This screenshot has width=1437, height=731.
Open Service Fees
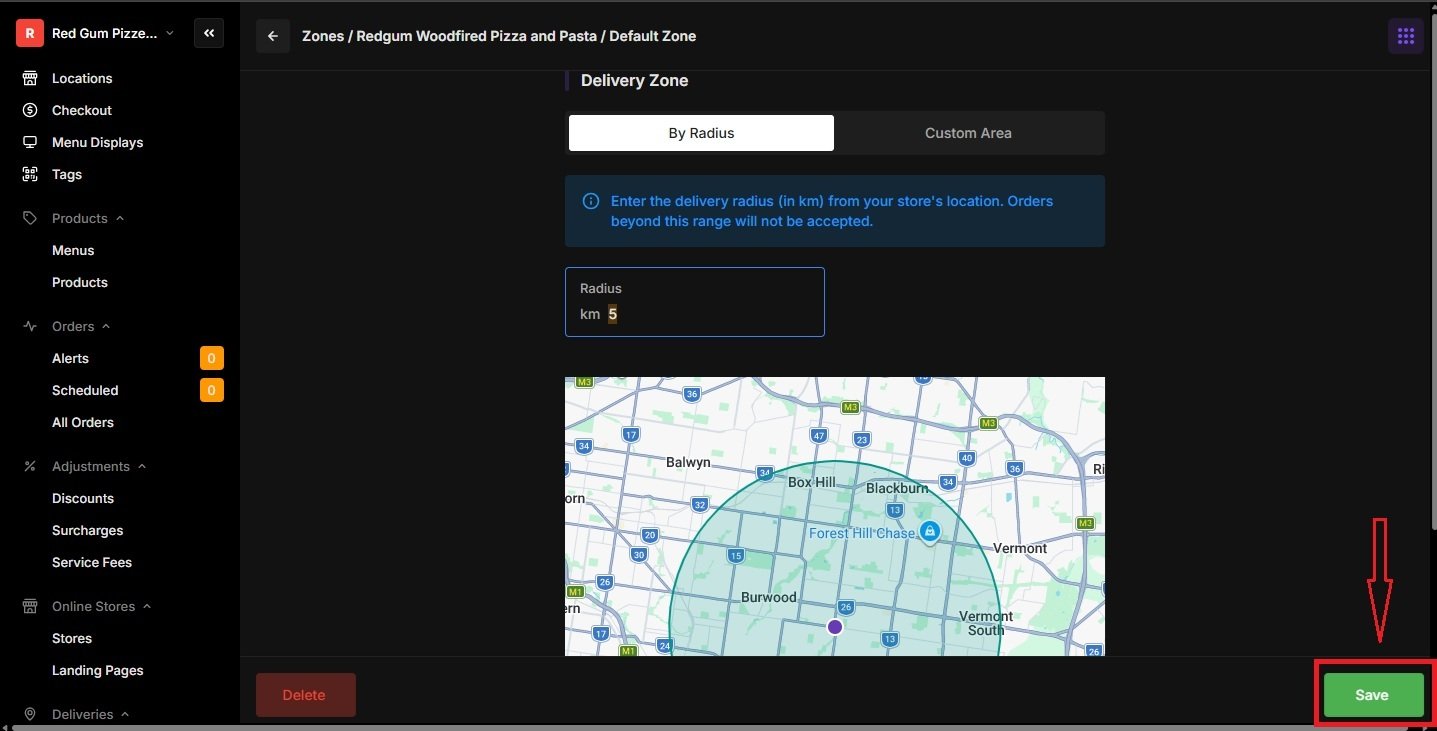92,562
